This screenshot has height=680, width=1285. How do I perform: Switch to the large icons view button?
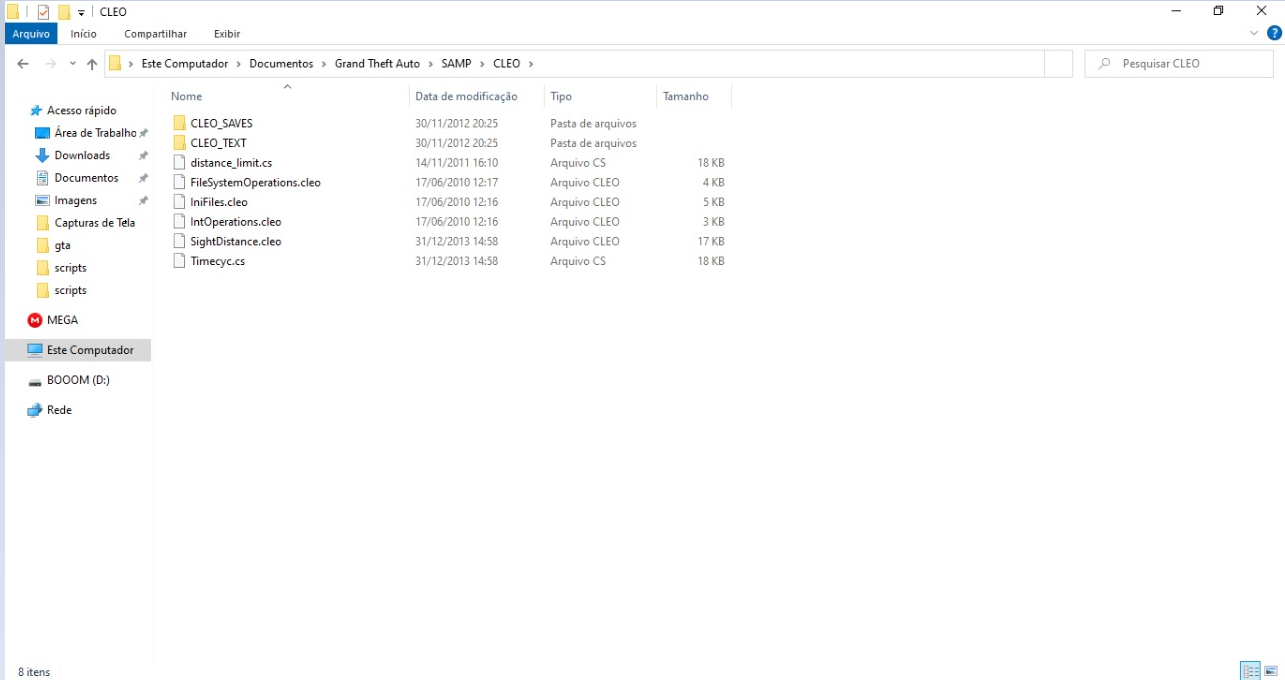coord(1271,670)
